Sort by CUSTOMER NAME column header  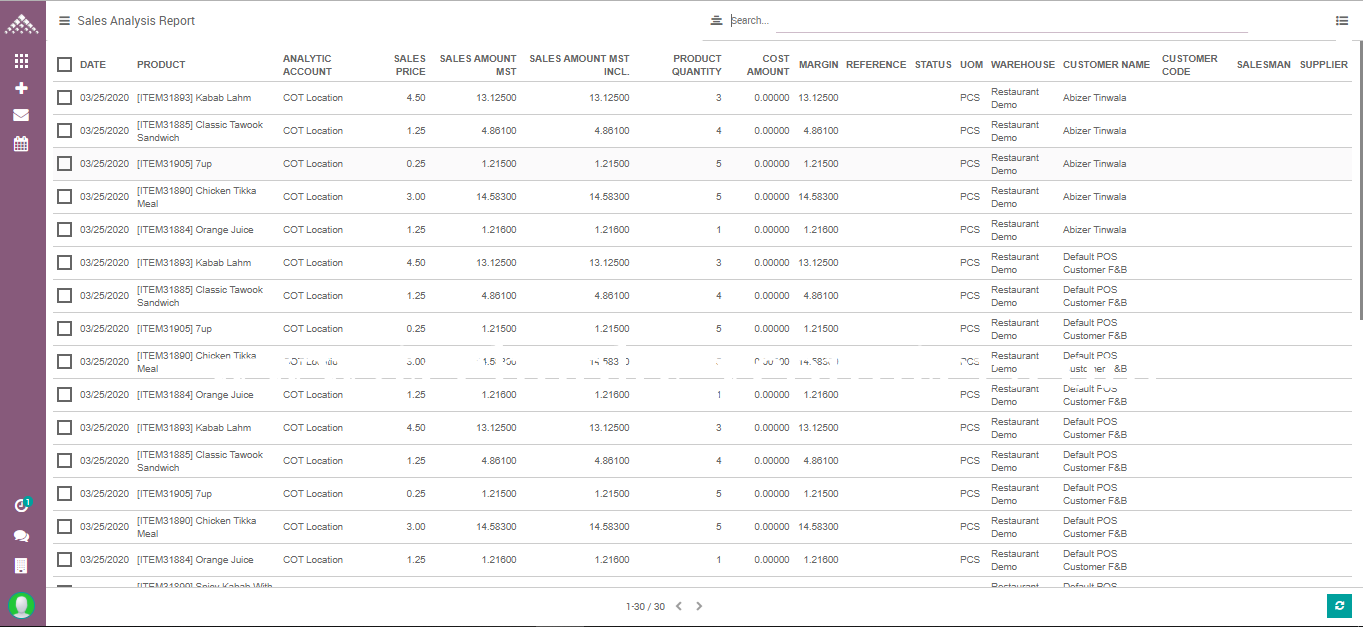tap(1106, 65)
